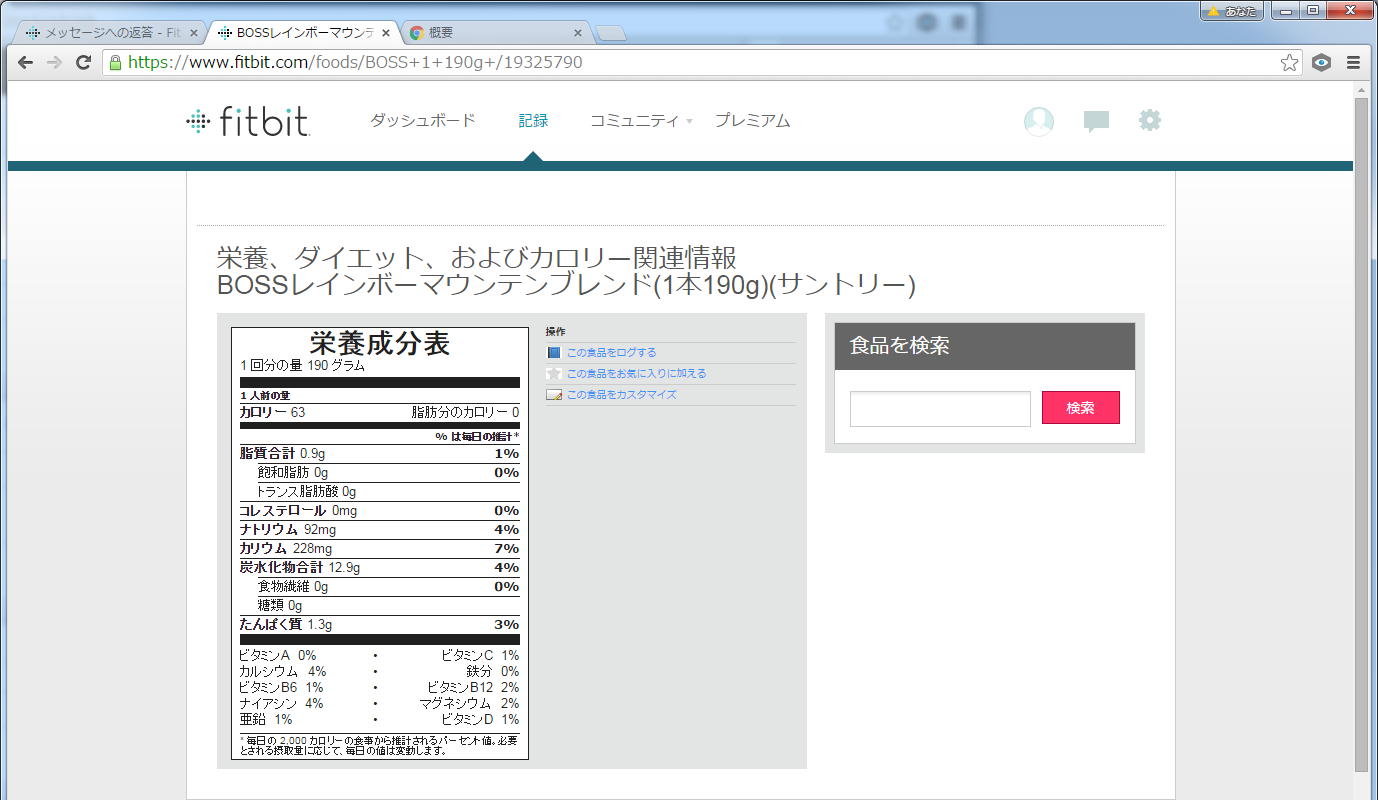Click the ビタミンB12 2% entry
The width and height of the screenshot is (1378, 800).
coord(473,687)
